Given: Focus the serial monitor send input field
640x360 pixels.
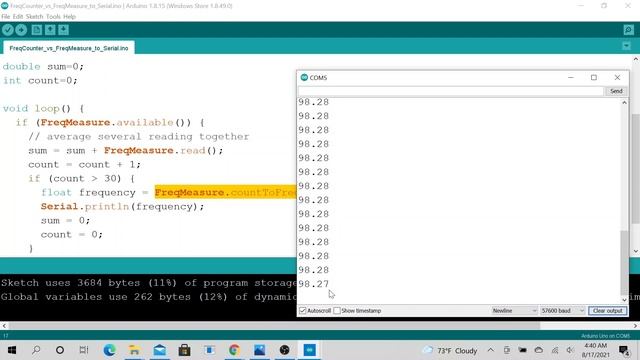Looking at the screenshot, I should 451,91.
